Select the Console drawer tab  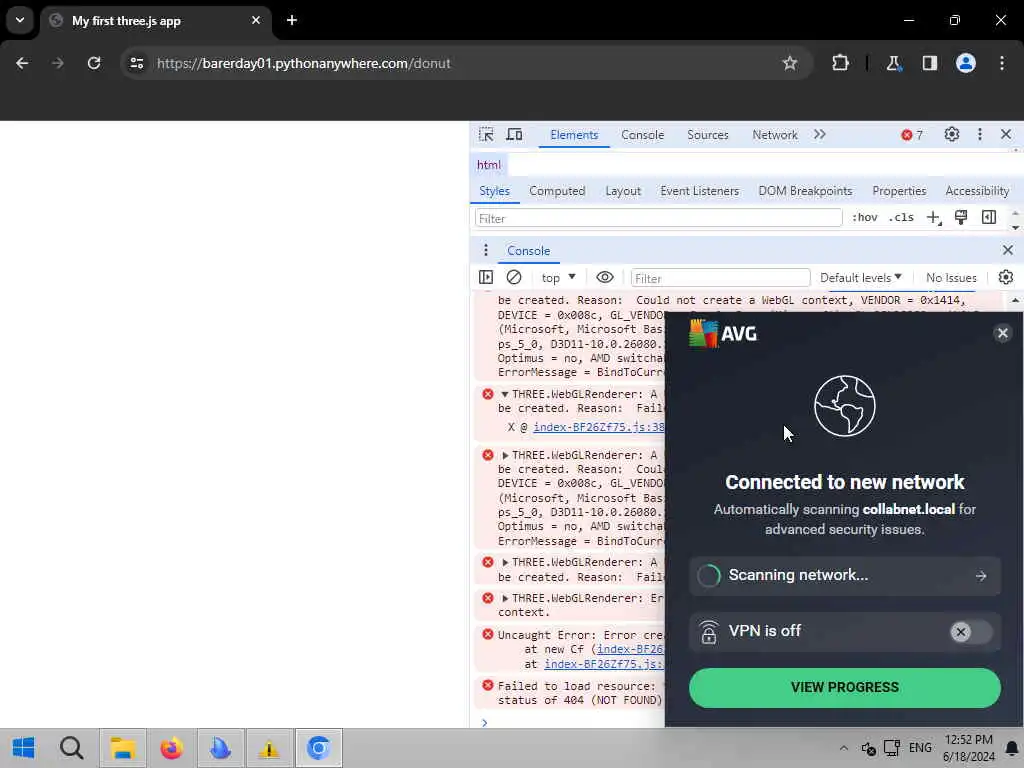click(x=528, y=250)
